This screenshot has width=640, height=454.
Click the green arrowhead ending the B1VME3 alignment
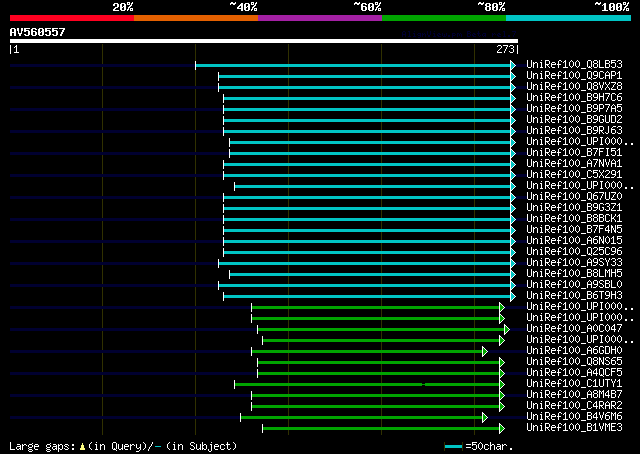[x=502, y=429]
